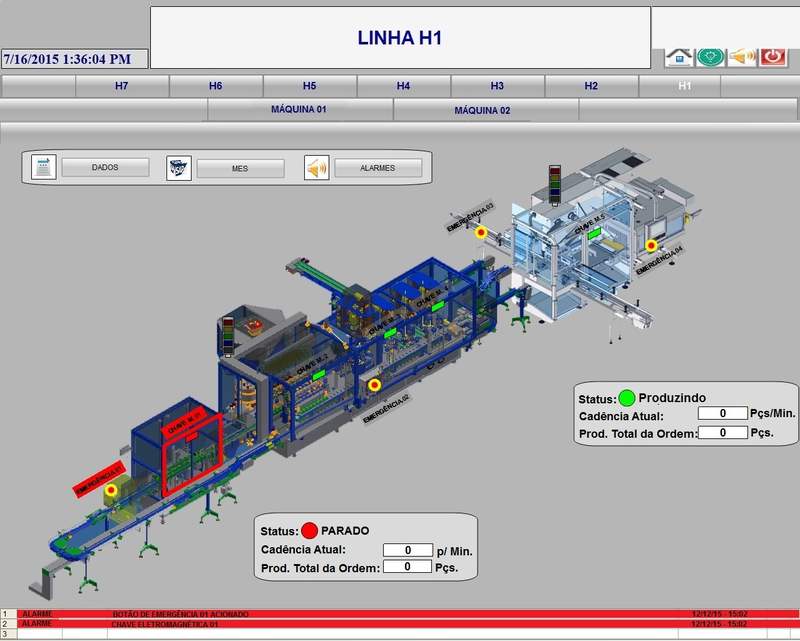Switch to line H7 tab

(122, 86)
